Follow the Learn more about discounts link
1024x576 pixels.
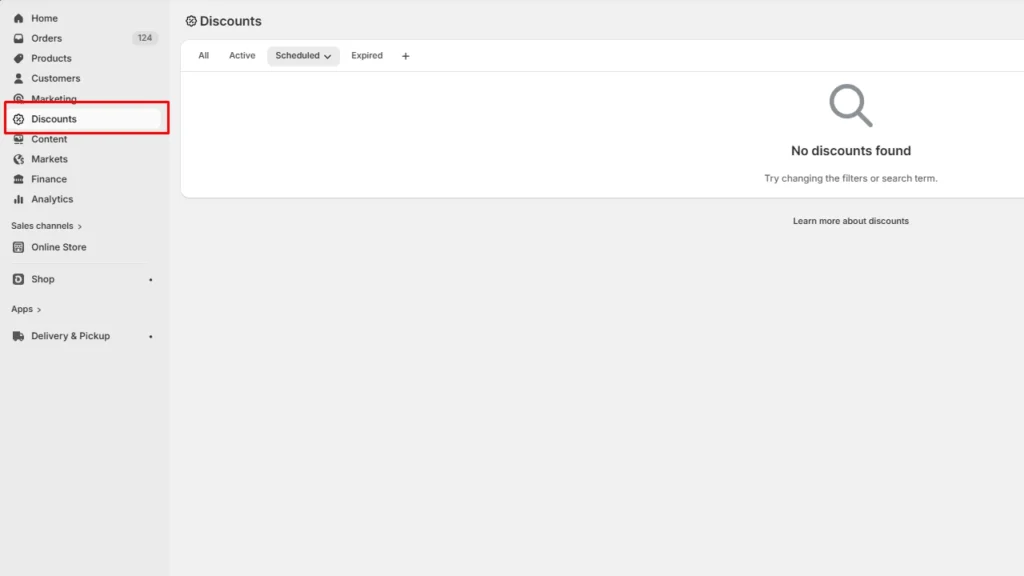pyautogui.click(x=850, y=220)
